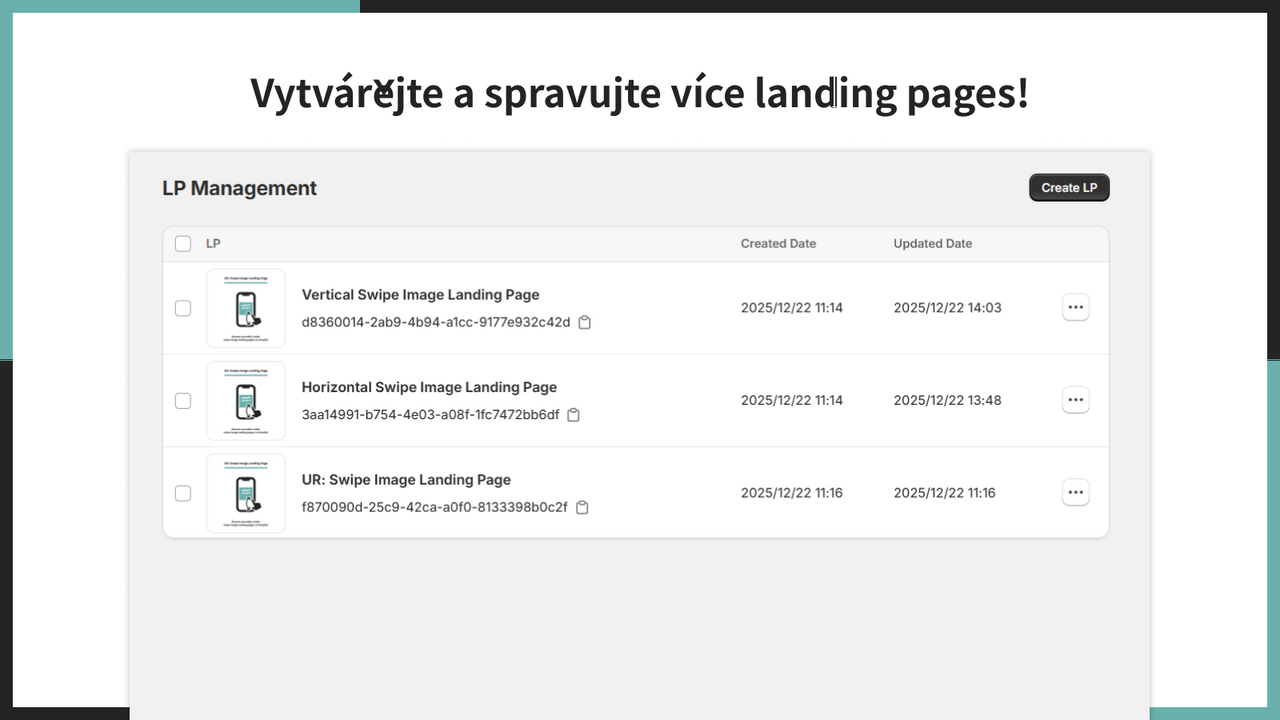Click created date of UR: Swipe row
Image resolution: width=1280 pixels, height=720 pixels.
[x=792, y=493]
